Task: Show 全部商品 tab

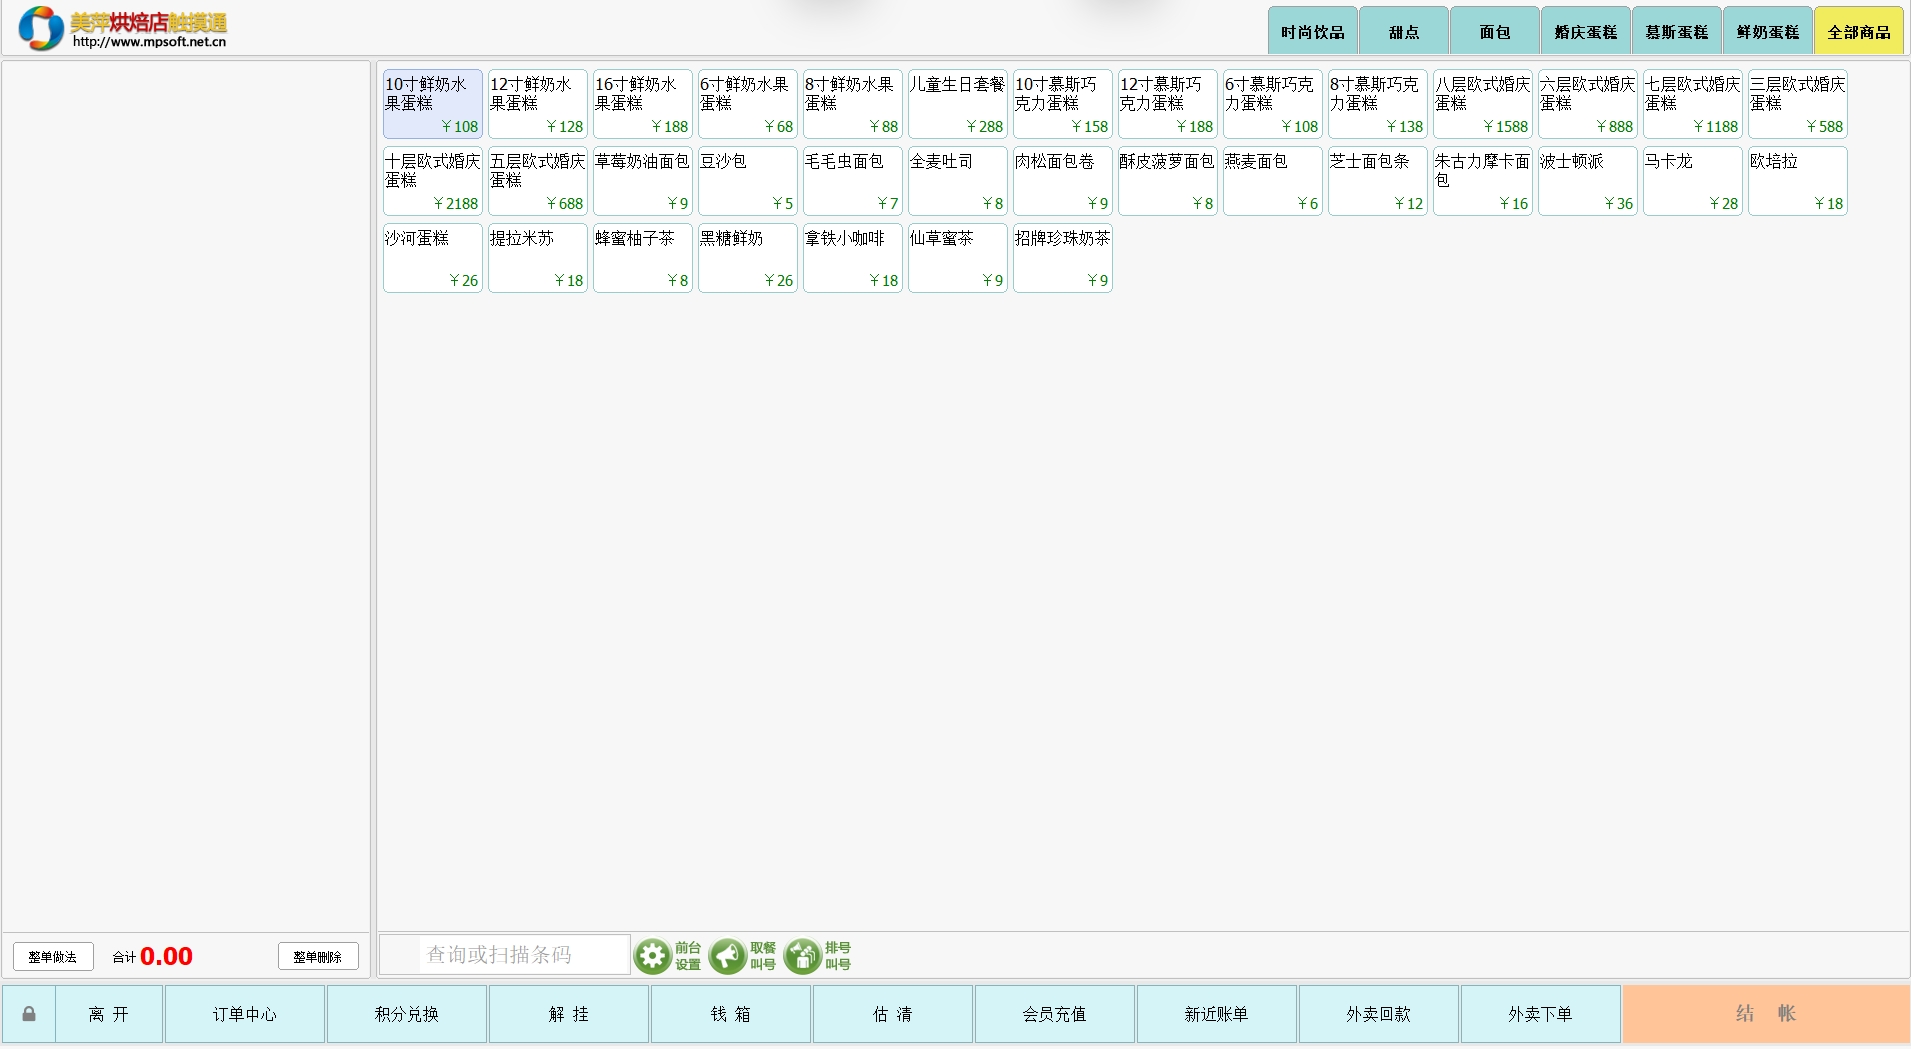Action: click(1858, 32)
